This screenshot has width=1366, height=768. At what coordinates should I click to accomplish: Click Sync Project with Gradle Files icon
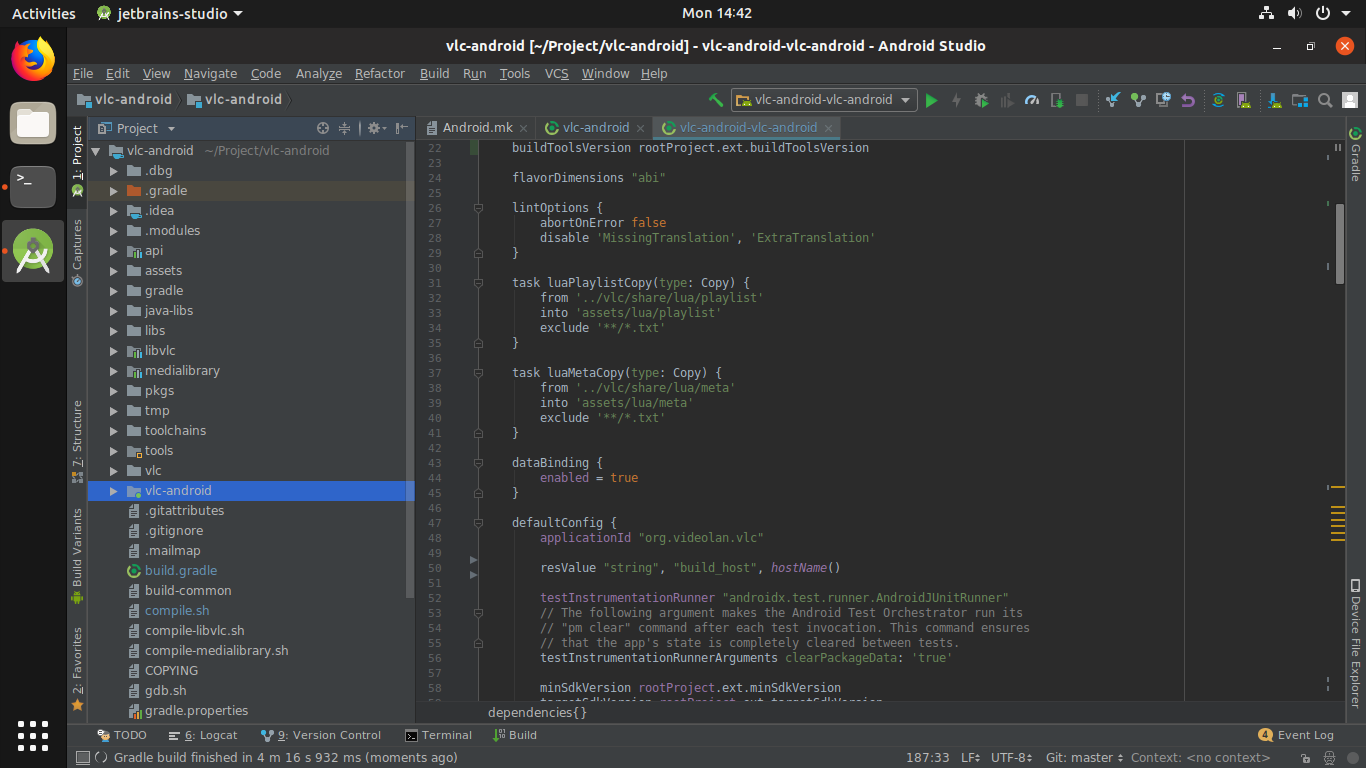1218,100
